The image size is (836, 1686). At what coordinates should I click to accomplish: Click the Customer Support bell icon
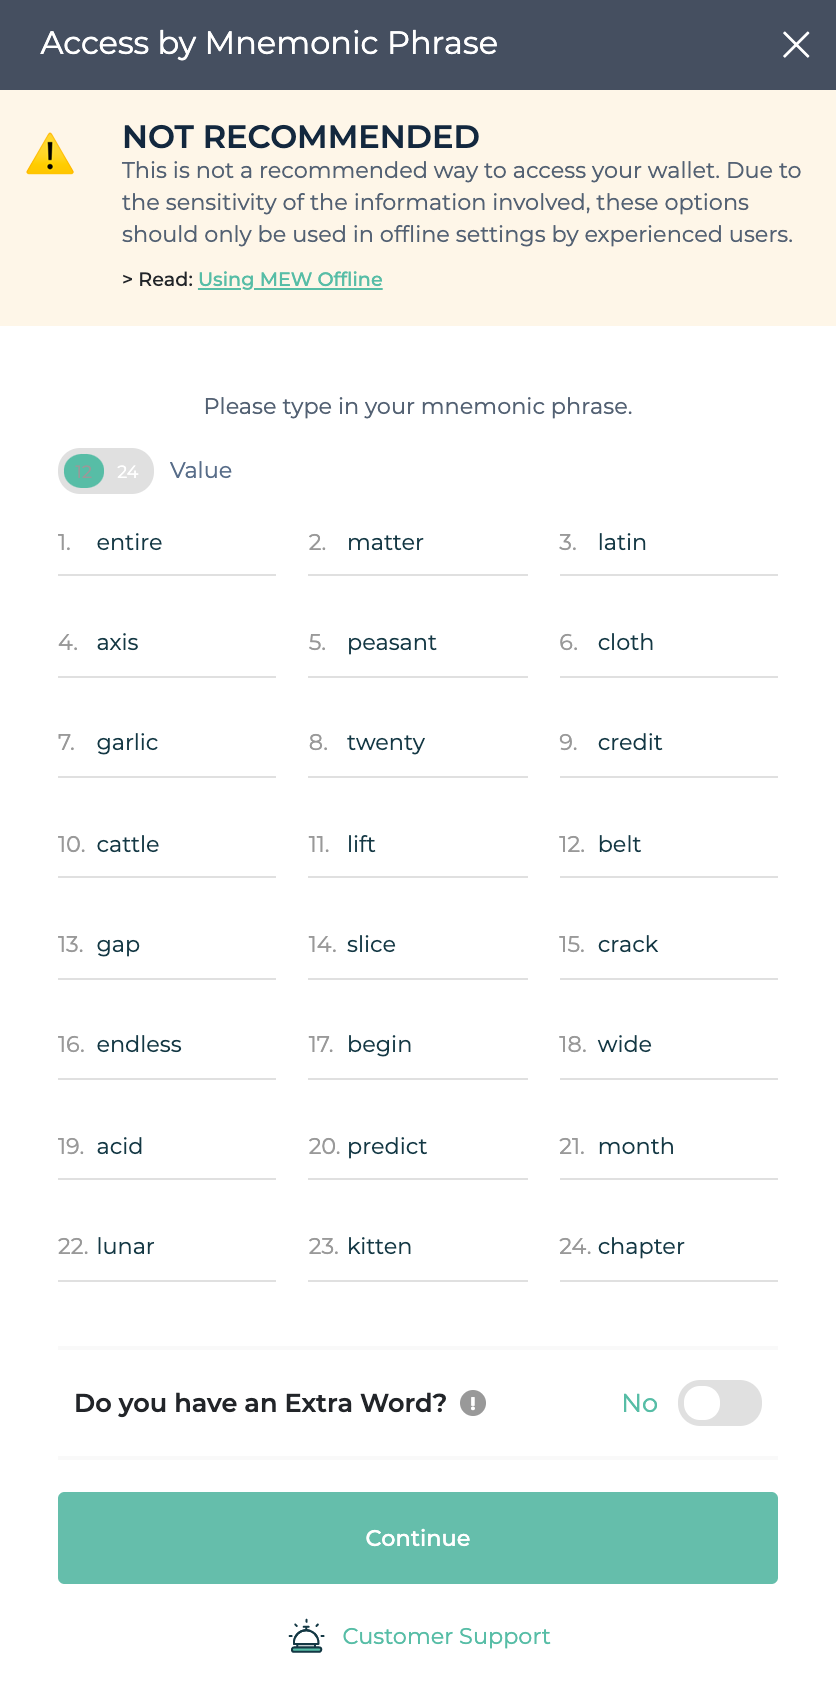pyautogui.click(x=306, y=1636)
